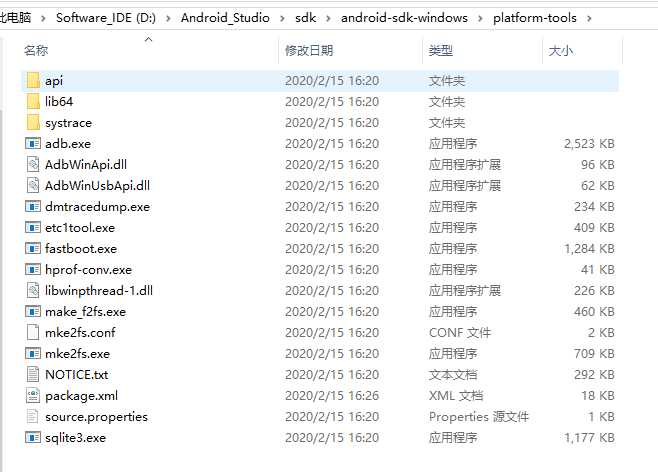The image size is (658, 472).
Task: Select file name source.properties
Action: coord(97,416)
